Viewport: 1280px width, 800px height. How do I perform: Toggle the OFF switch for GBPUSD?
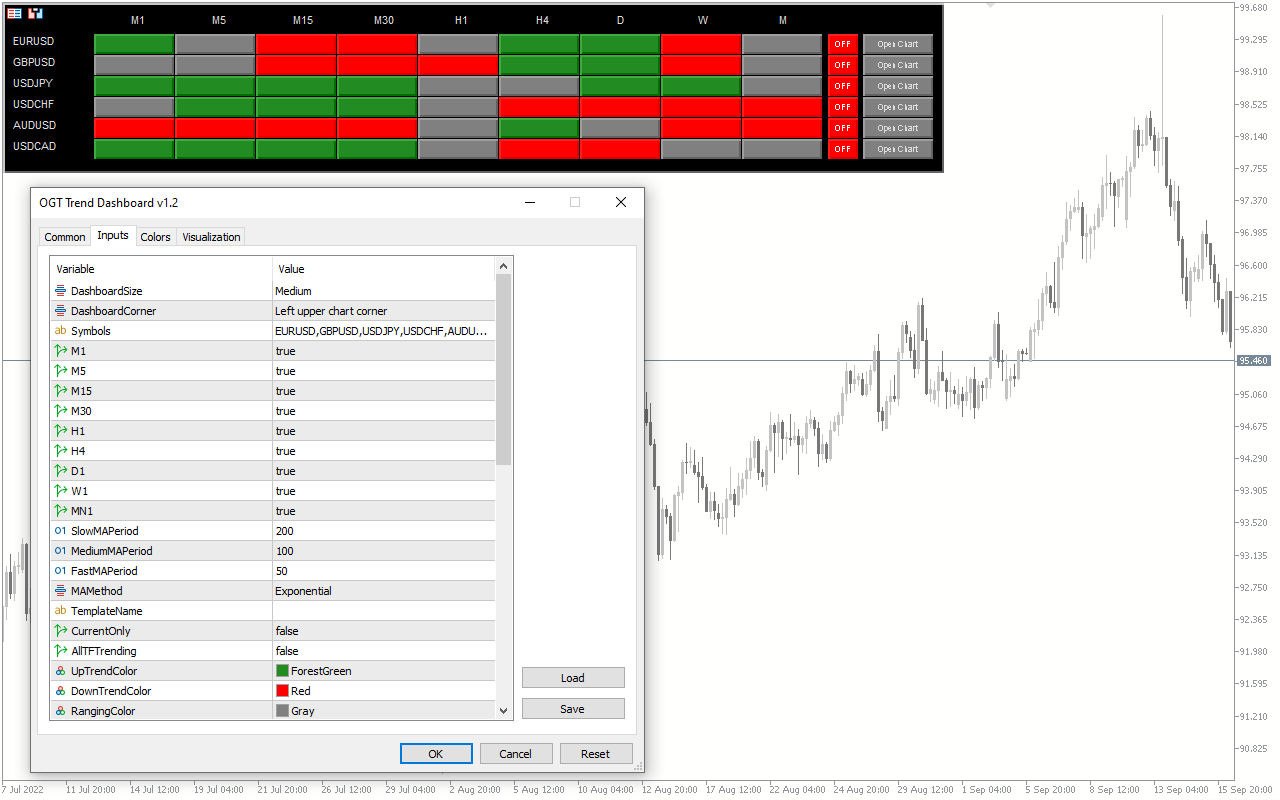842,65
